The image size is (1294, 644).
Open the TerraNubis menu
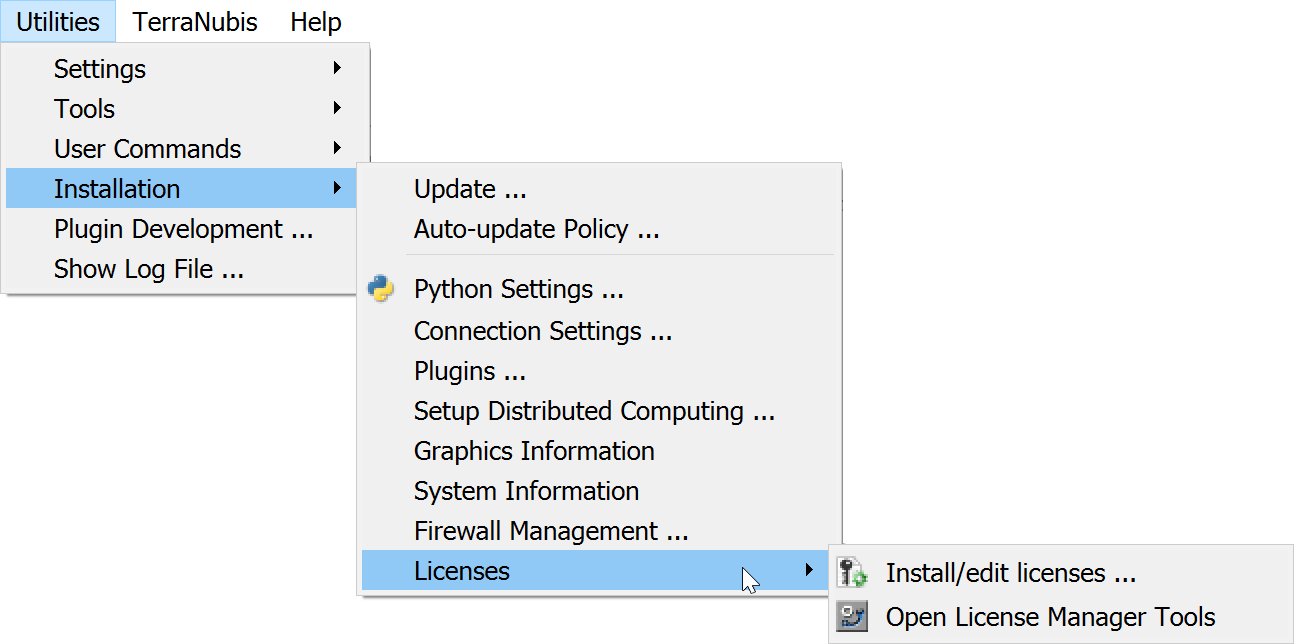click(x=195, y=21)
